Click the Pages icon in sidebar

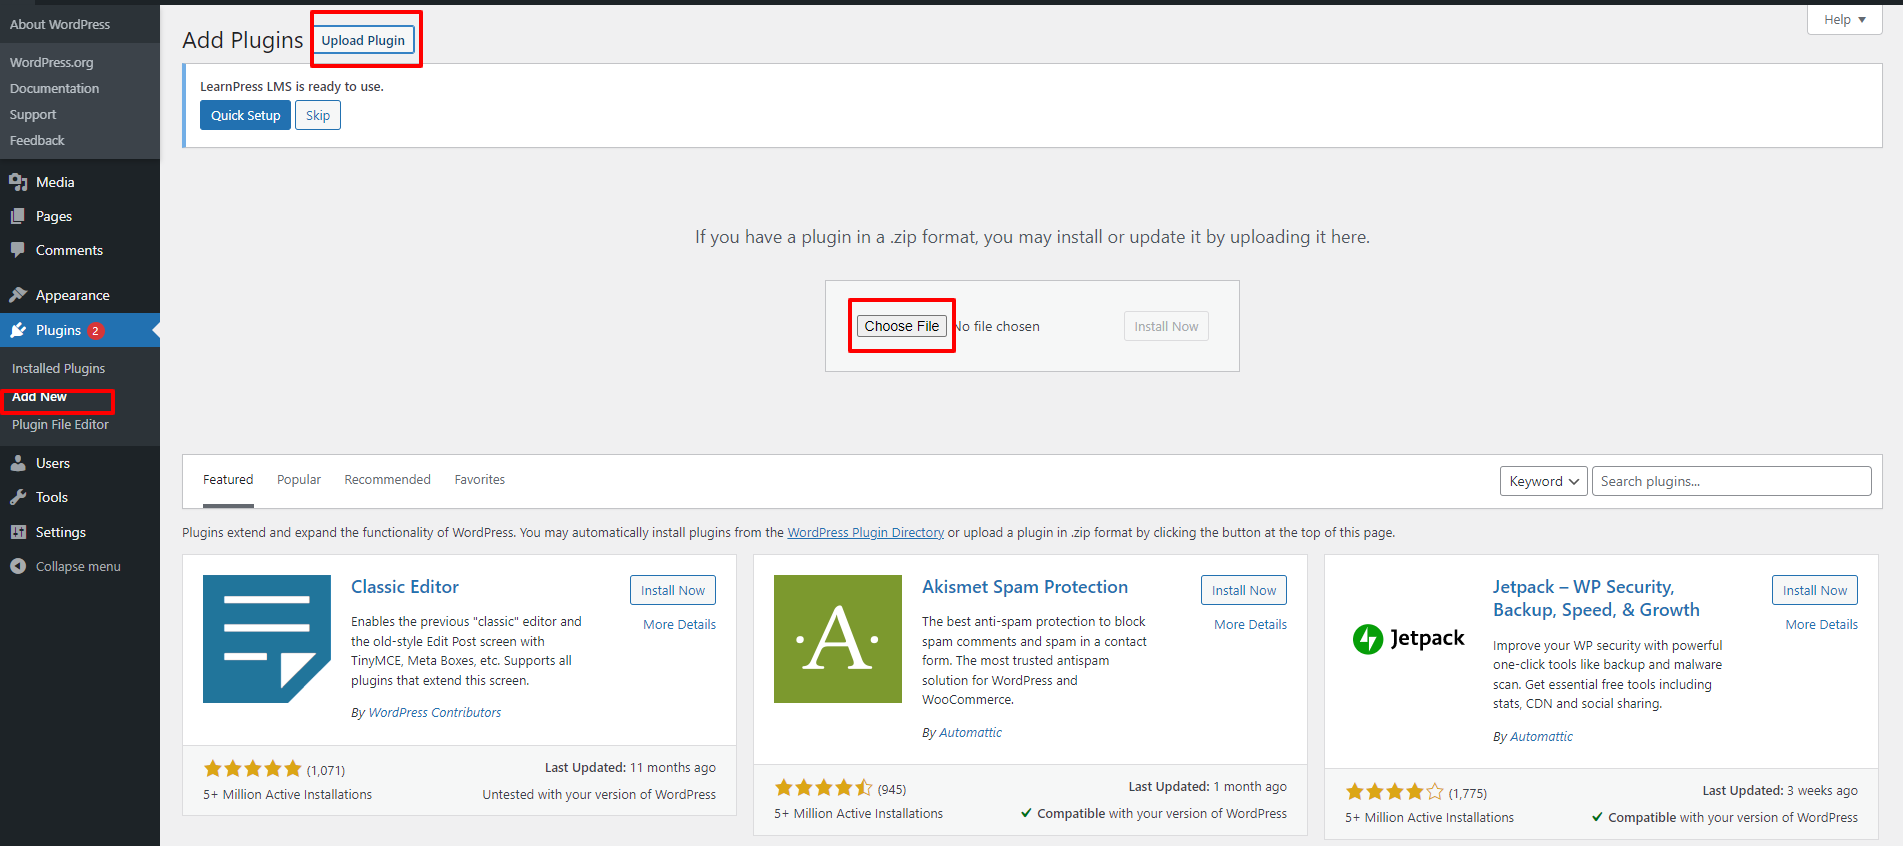(18, 216)
